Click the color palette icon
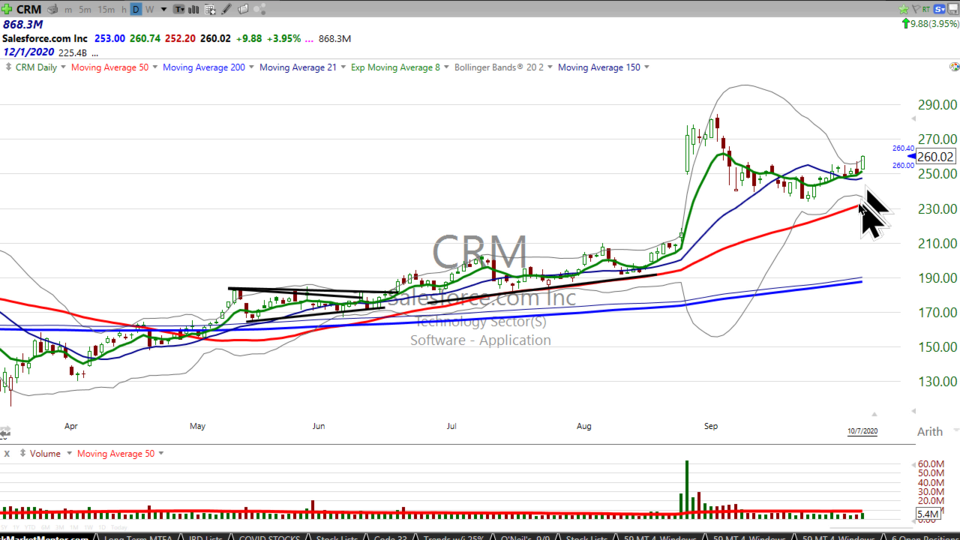 [954, 67]
